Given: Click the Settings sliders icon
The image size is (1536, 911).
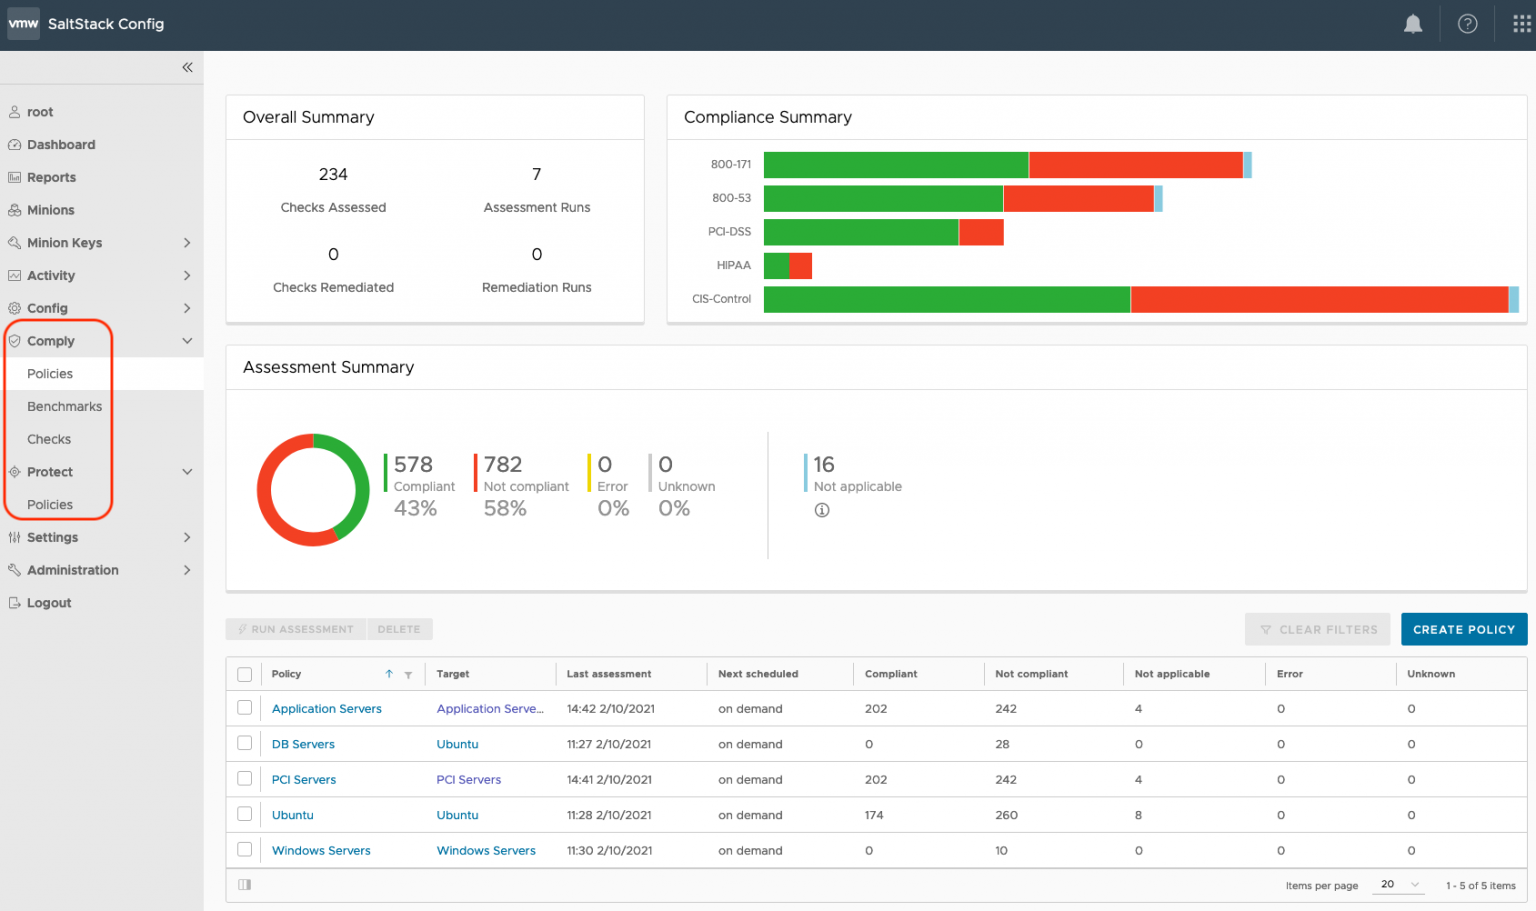Looking at the screenshot, I should pos(14,537).
